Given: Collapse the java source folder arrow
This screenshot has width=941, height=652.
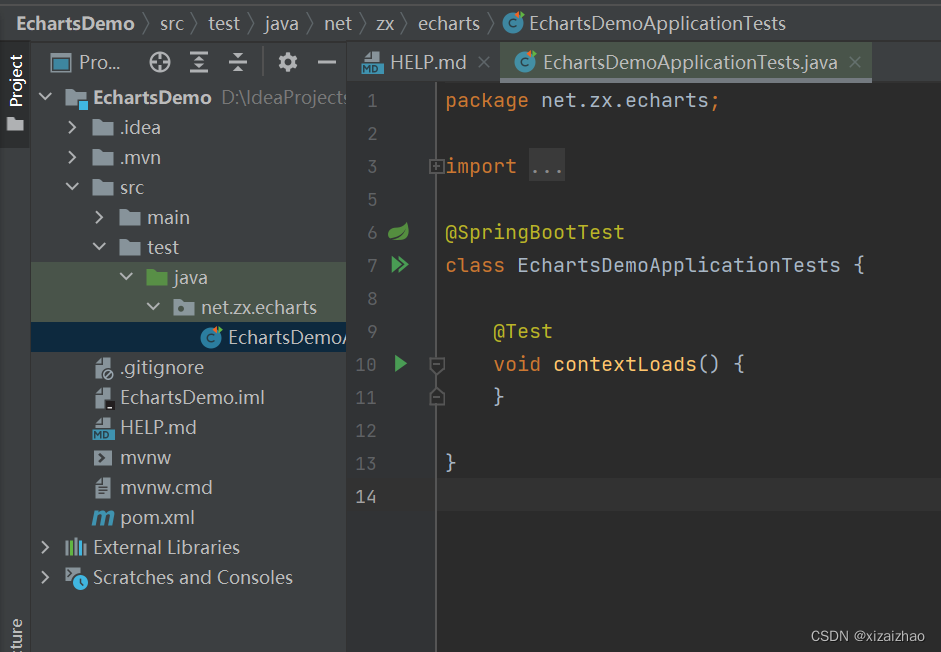Looking at the screenshot, I should [x=127, y=277].
